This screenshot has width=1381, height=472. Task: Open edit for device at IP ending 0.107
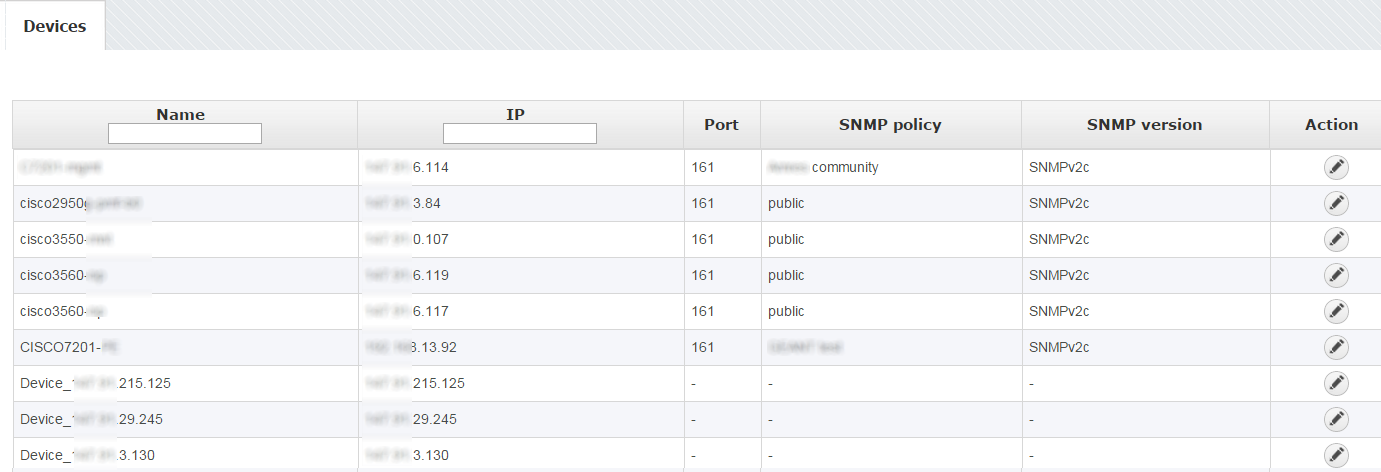point(1336,240)
